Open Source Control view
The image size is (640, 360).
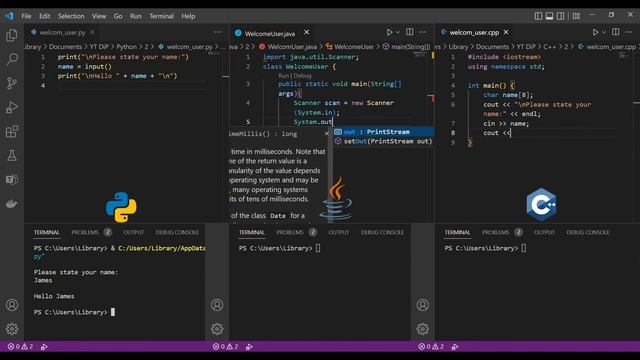click(12, 83)
